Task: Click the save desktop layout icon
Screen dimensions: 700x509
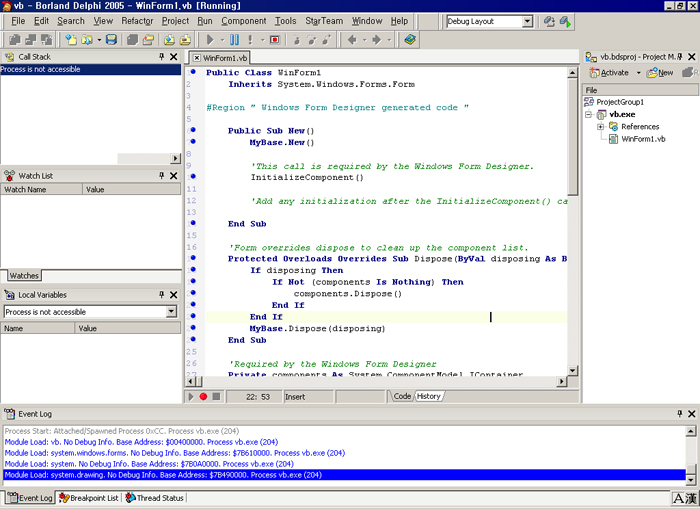Action: (549, 21)
